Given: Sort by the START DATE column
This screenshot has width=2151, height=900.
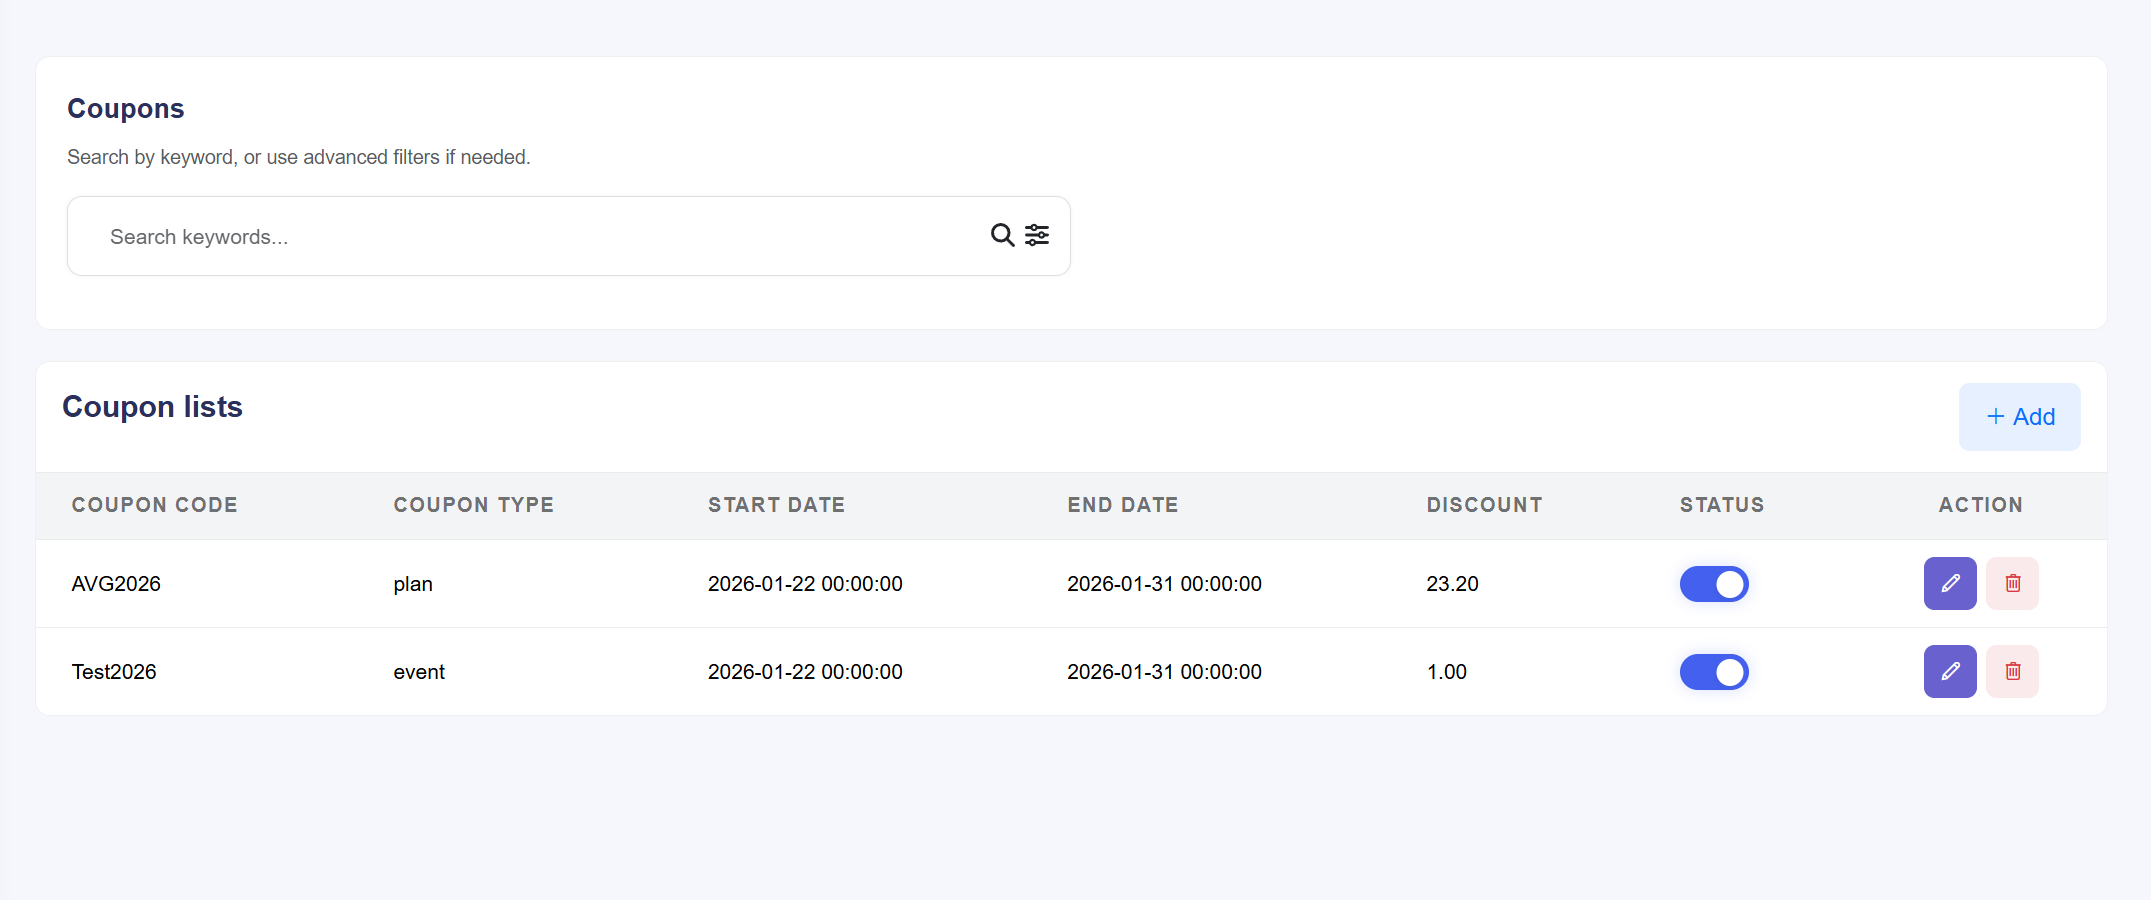Looking at the screenshot, I should click(776, 505).
